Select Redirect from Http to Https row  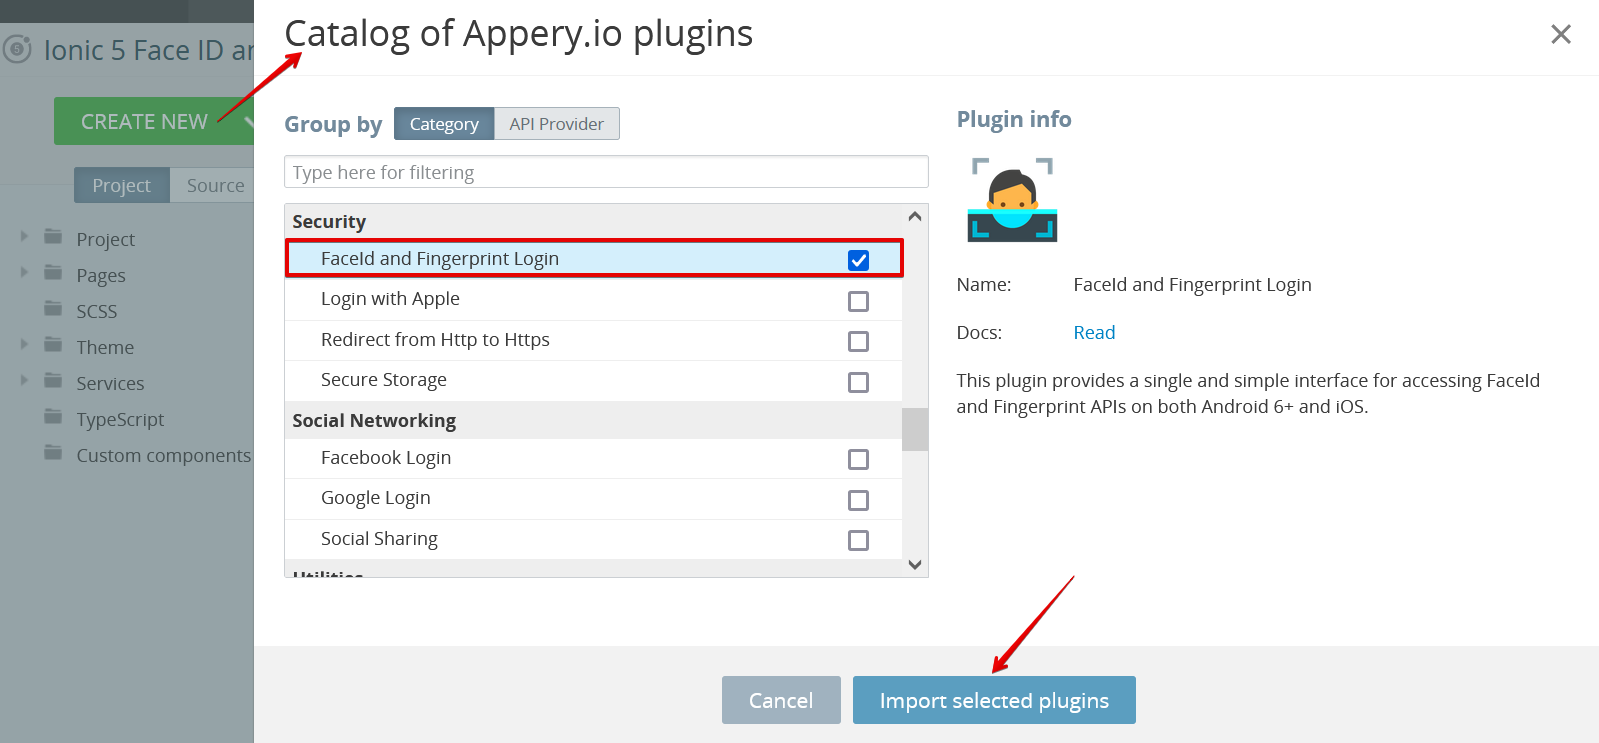tap(594, 340)
